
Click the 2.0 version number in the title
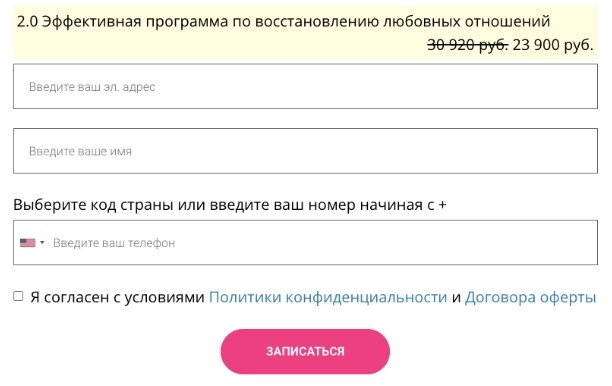tap(27, 21)
